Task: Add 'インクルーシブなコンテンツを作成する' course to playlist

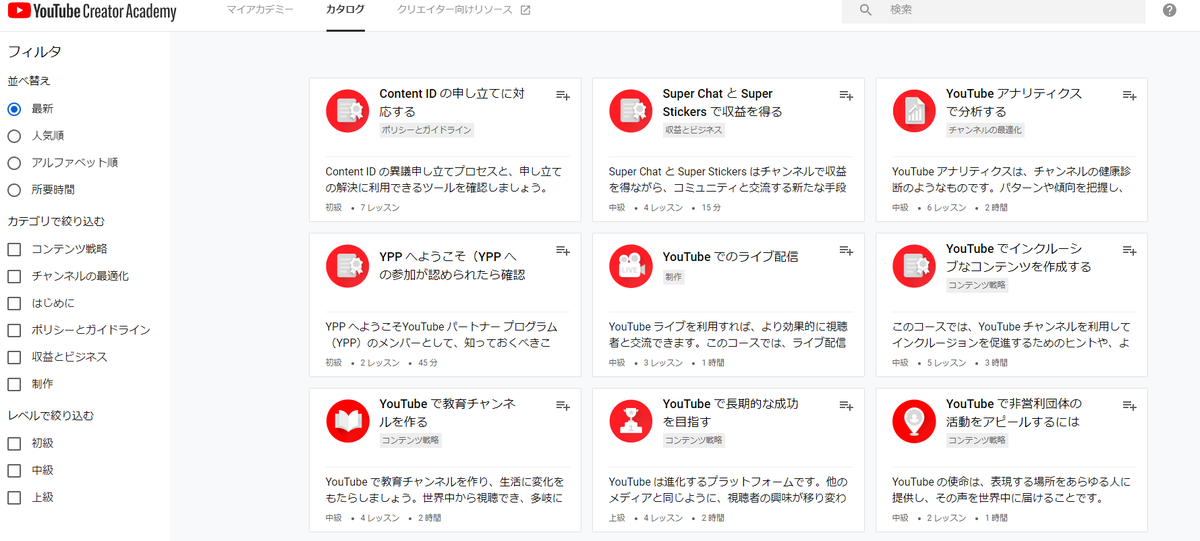Action: (x=1129, y=250)
